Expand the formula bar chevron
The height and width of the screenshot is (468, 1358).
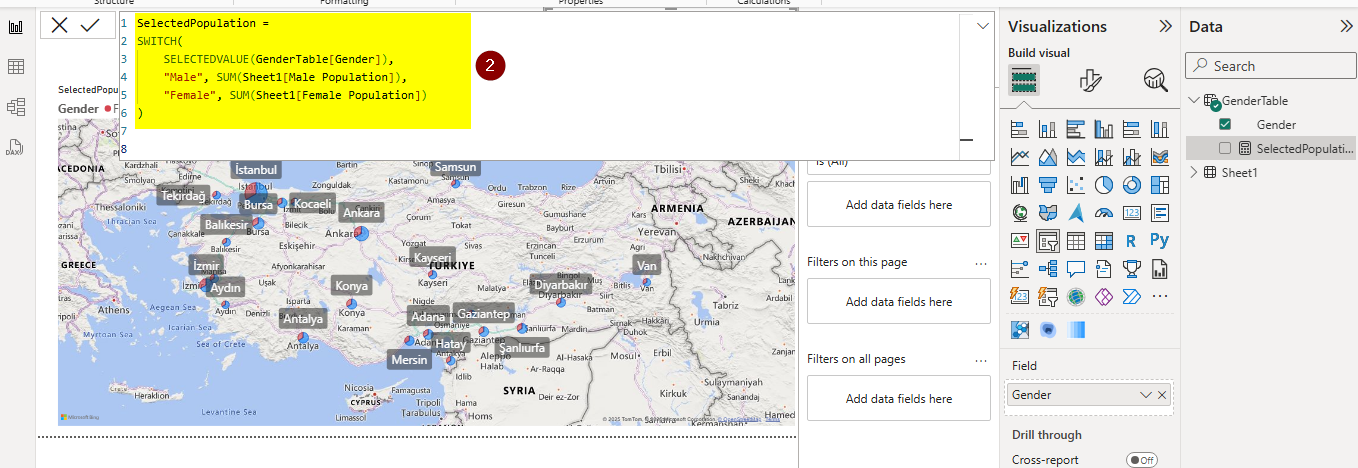982,26
